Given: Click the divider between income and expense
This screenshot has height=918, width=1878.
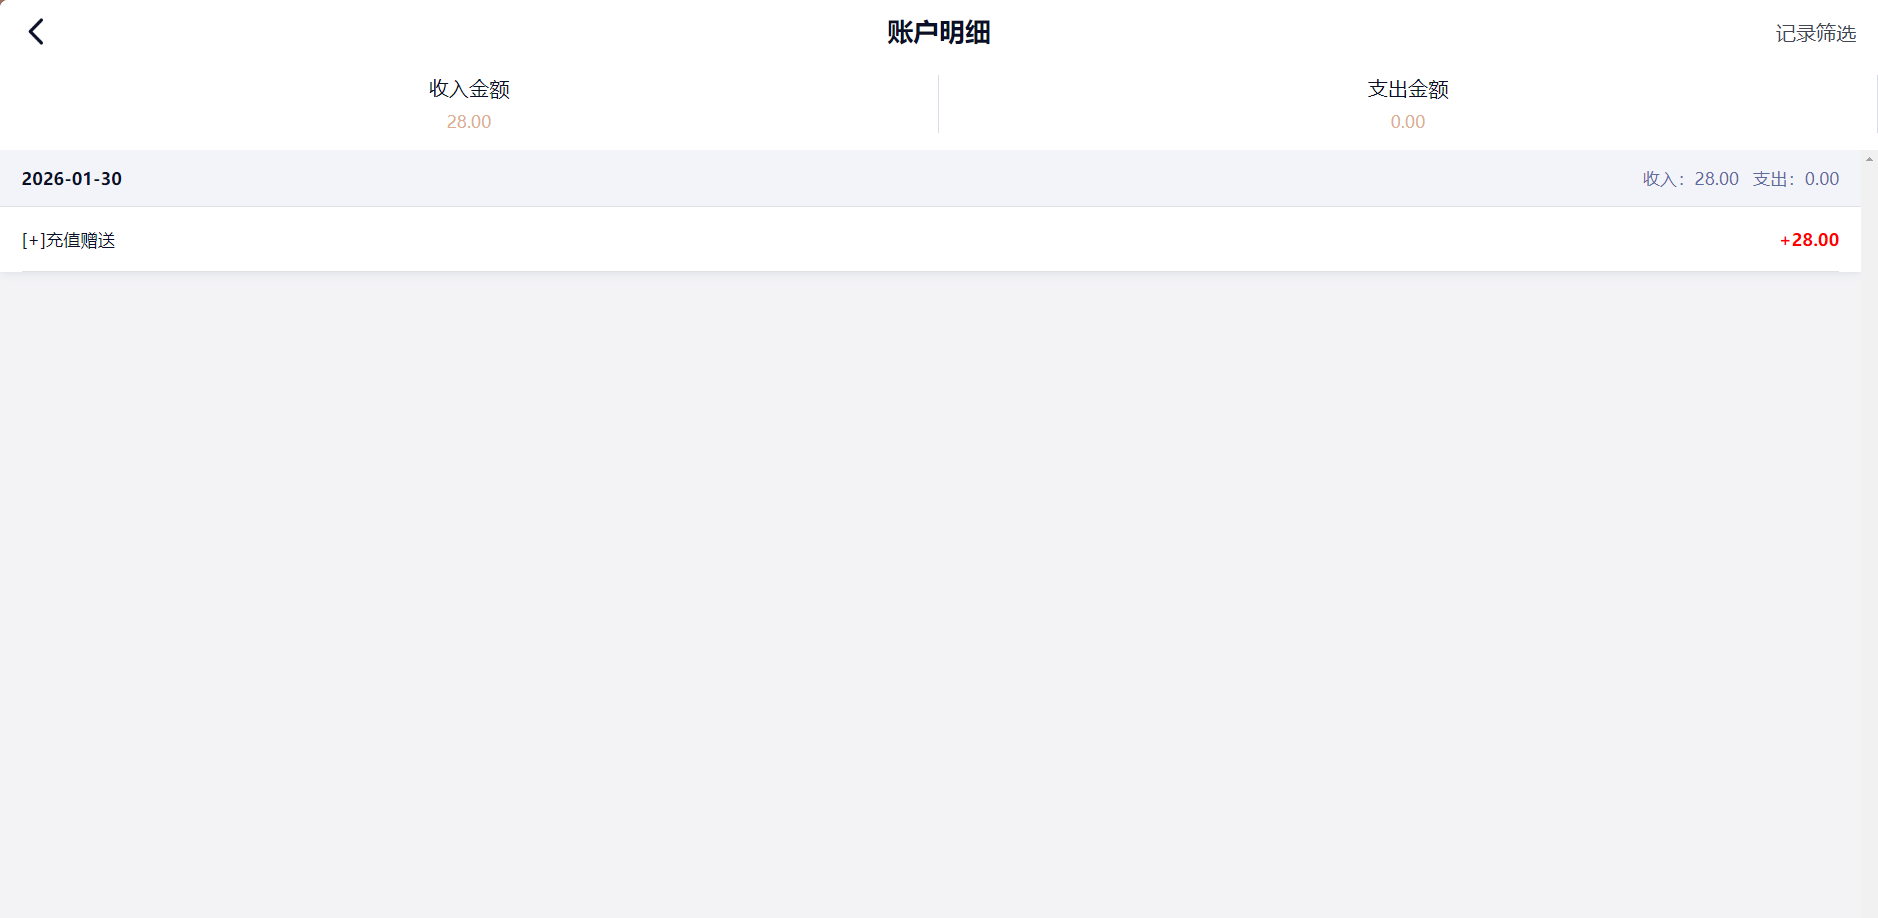Looking at the screenshot, I should click(938, 104).
